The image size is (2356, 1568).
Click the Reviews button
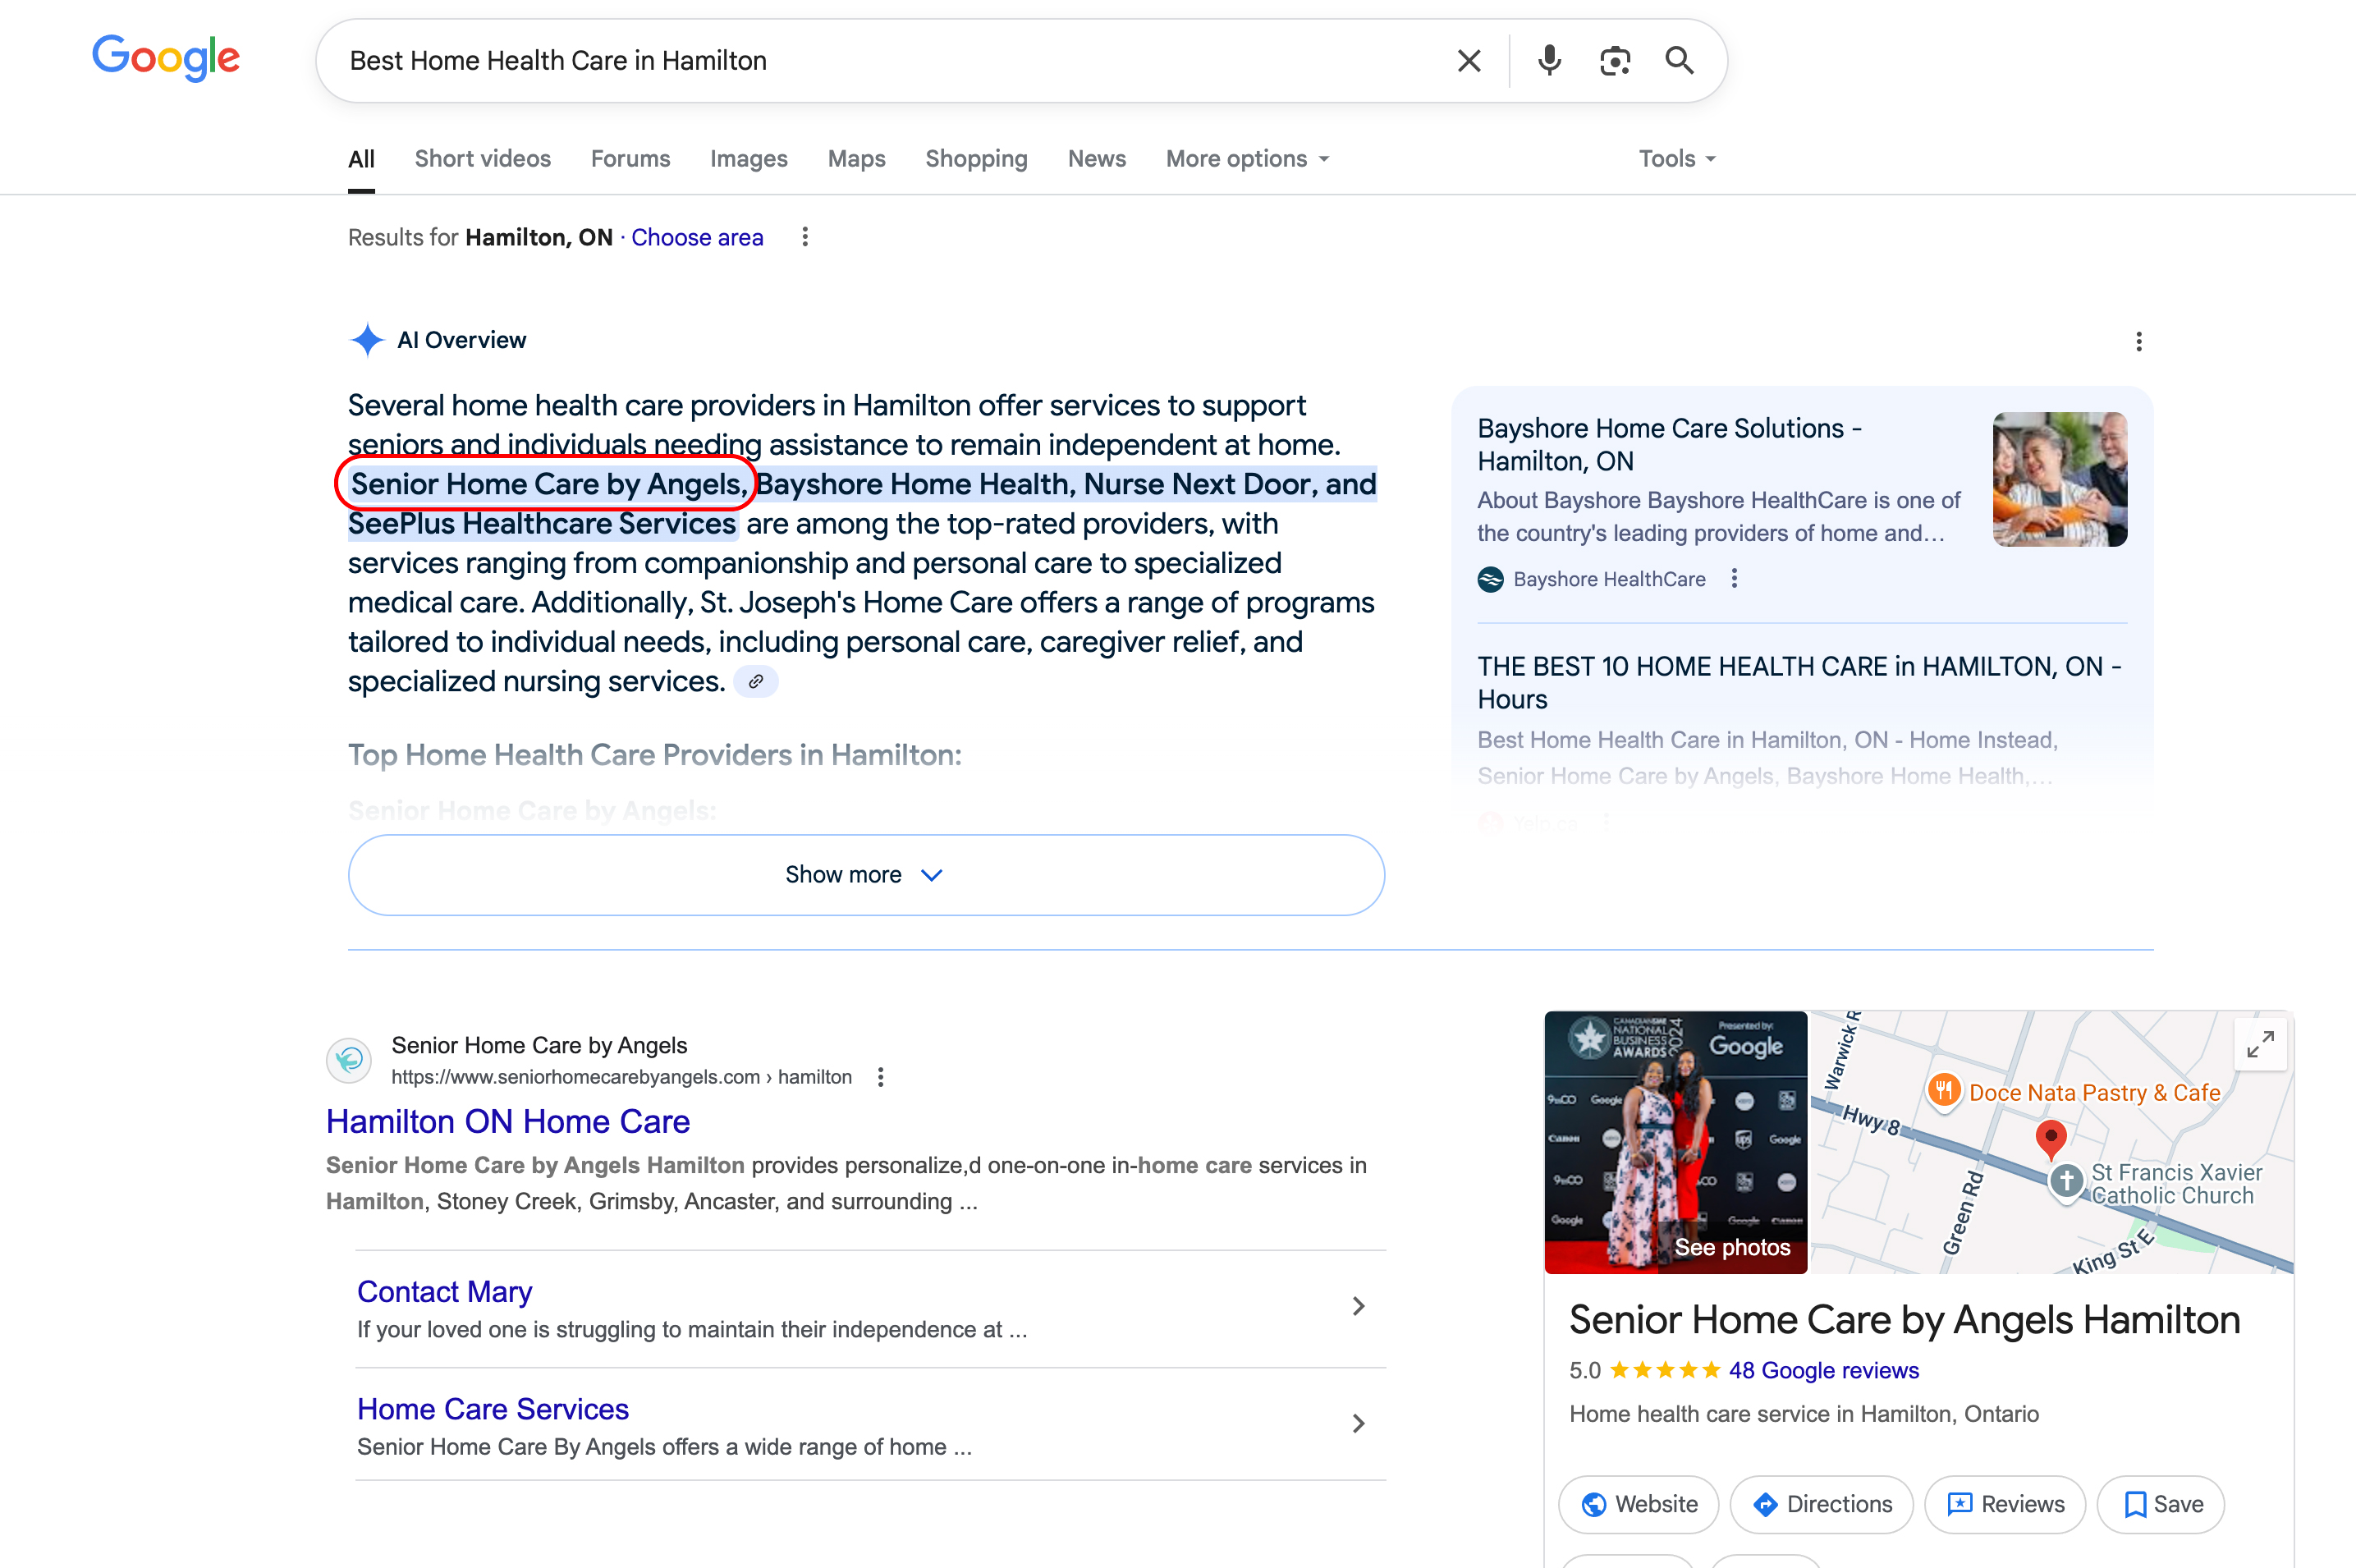[x=2004, y=1504]
